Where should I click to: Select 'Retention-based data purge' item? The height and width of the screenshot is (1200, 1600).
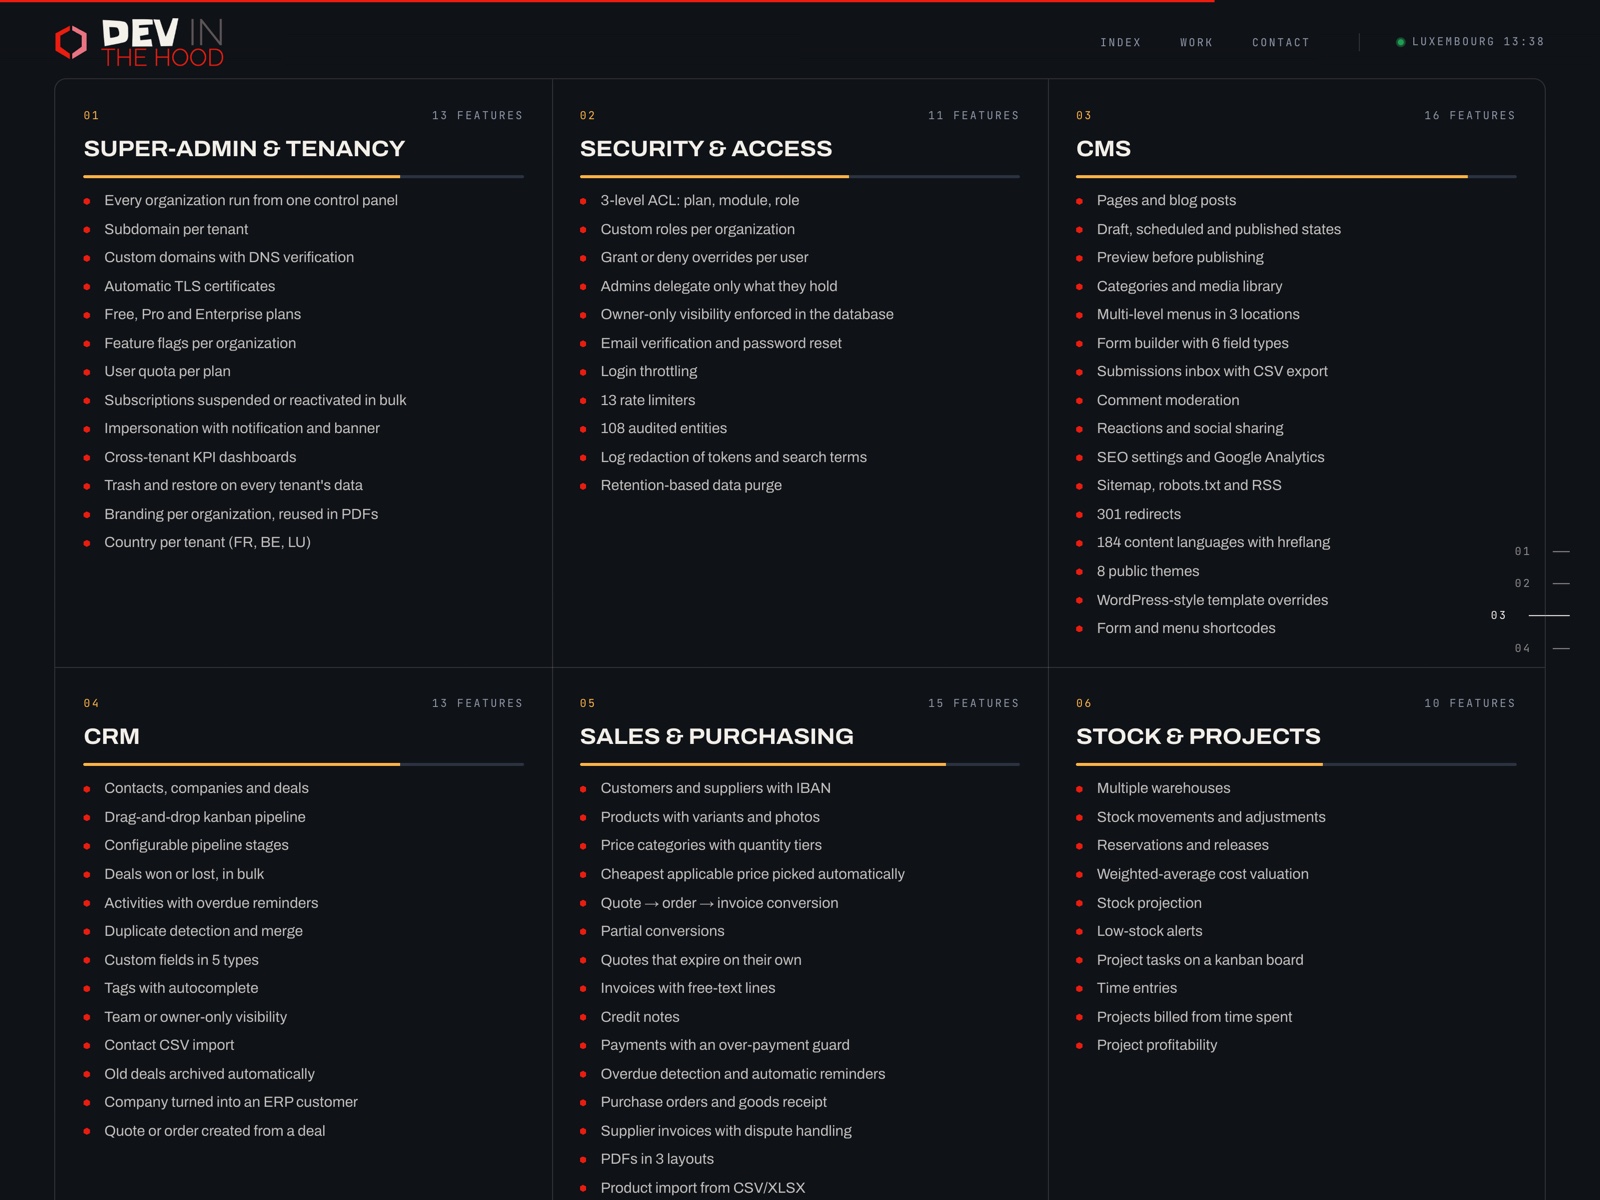(x=691, y=485)
